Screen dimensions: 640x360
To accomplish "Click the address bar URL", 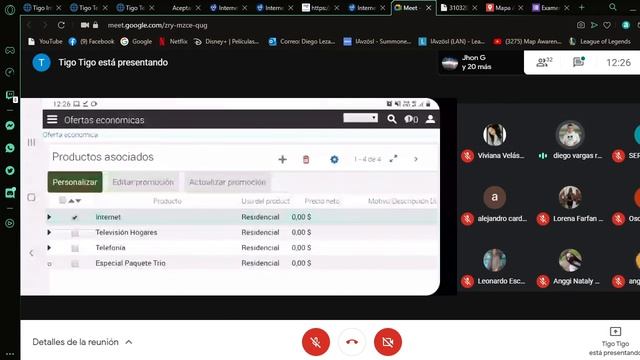I will pyautogui.click(x=158, y=25).
